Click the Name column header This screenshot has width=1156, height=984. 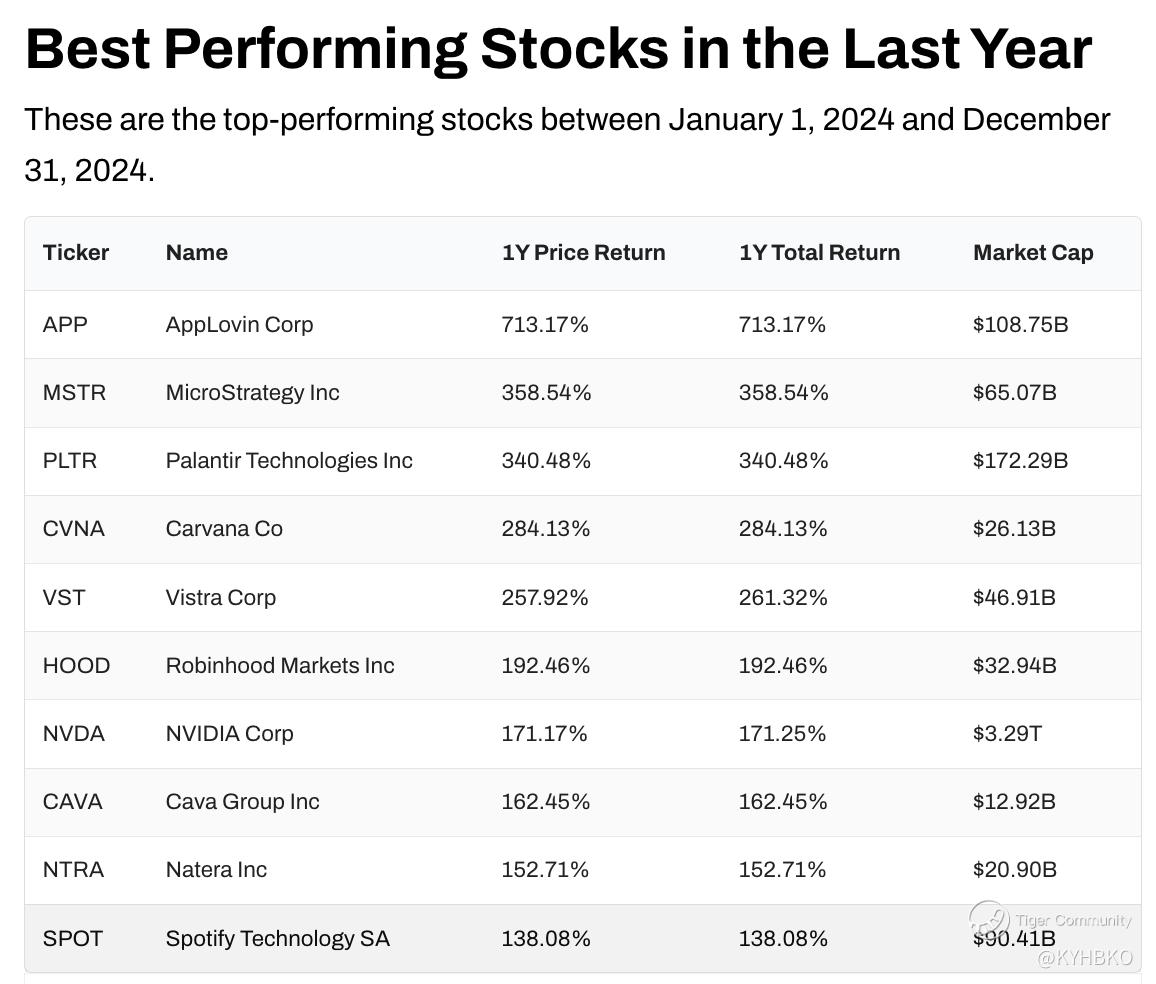coord(197,253)
